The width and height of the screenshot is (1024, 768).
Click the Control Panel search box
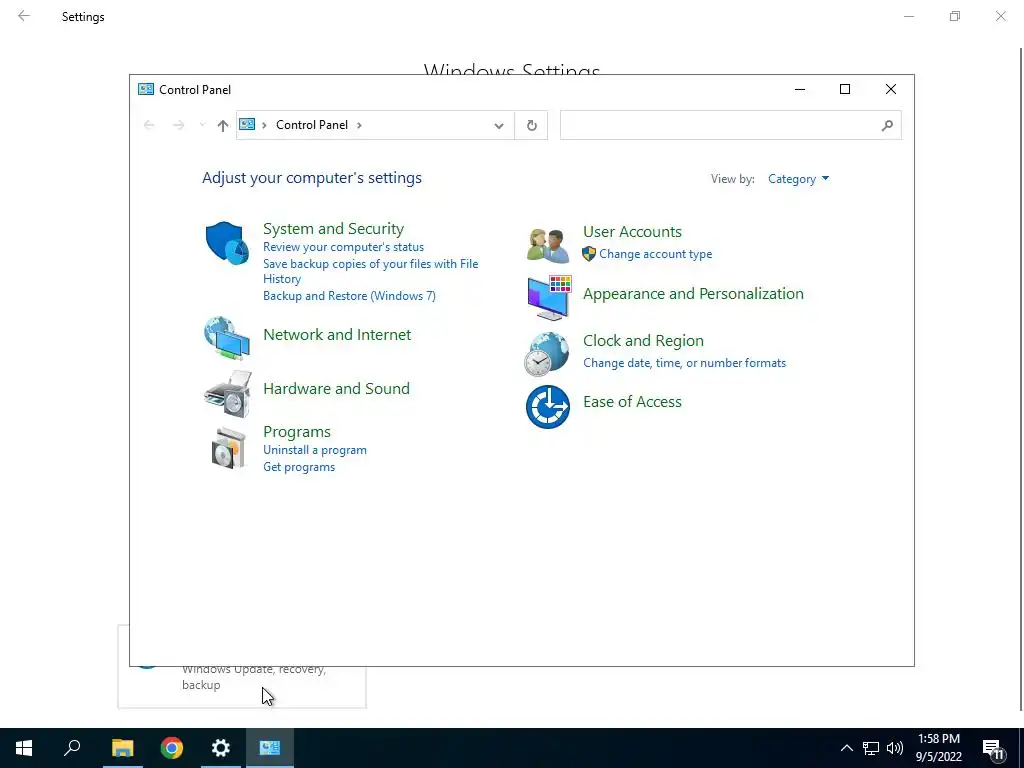[730, 125]
